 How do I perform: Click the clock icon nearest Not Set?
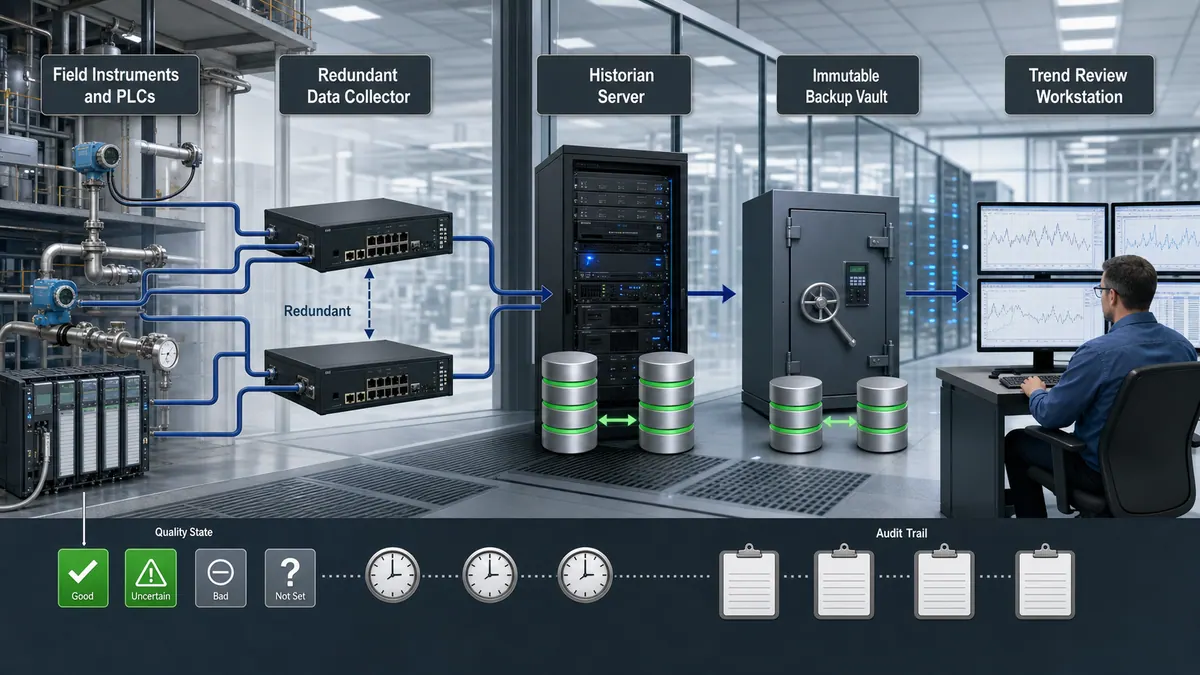[392, 575]
